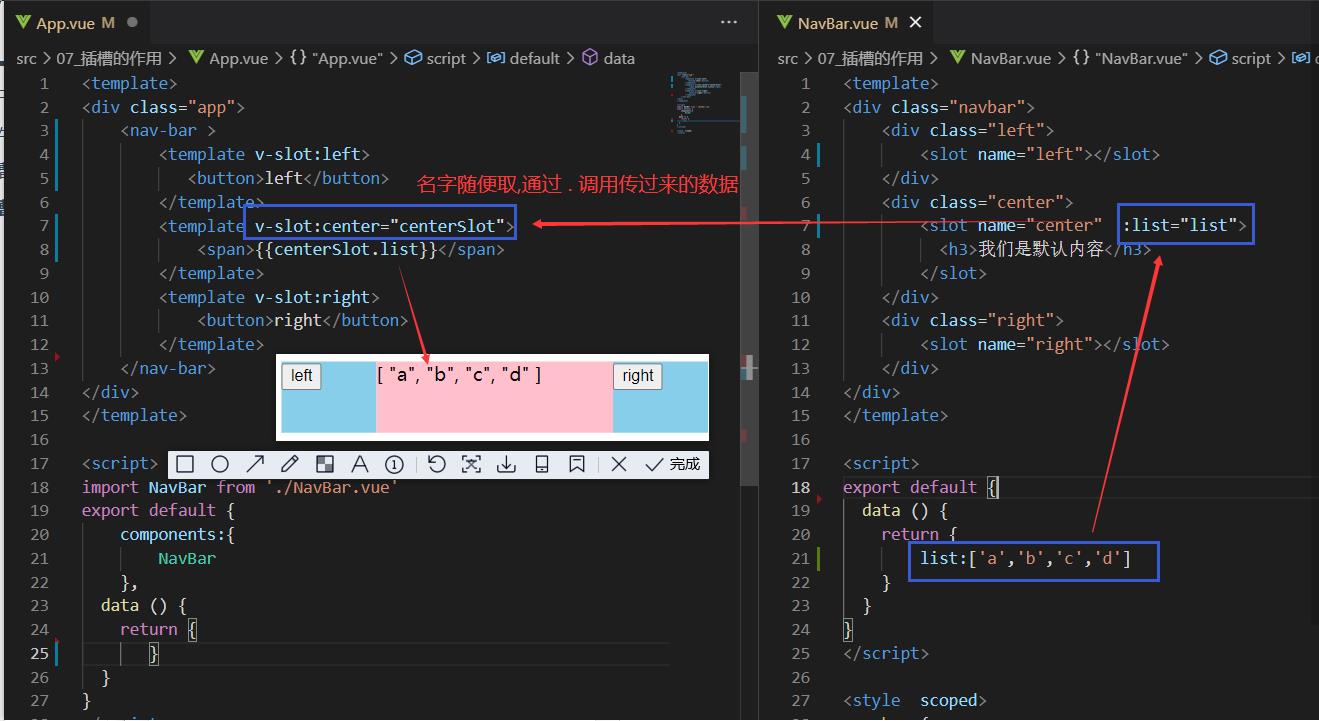Click the bookmark pin screenshot icon

point(576,464)
